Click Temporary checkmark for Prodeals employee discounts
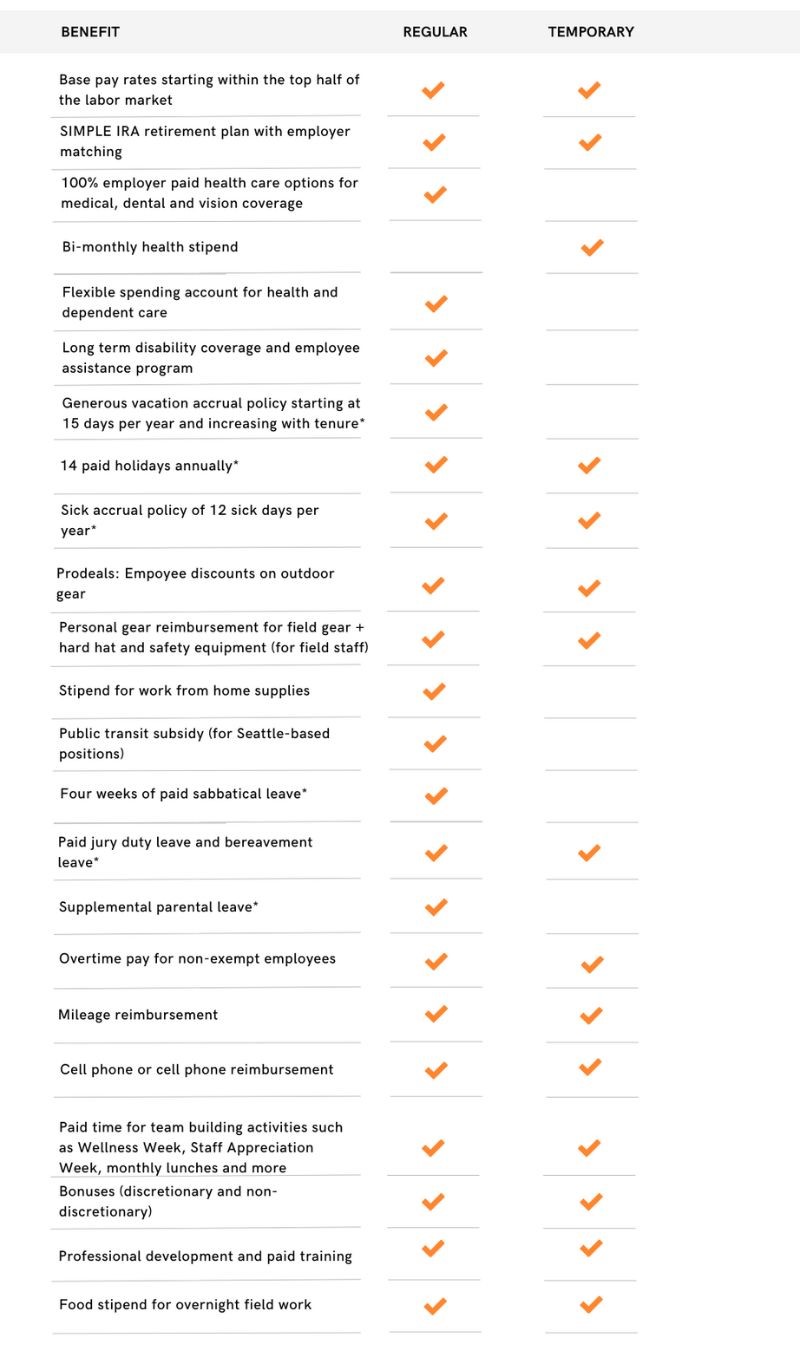This screenshot has height=1372, width=800. coord(590,587)
